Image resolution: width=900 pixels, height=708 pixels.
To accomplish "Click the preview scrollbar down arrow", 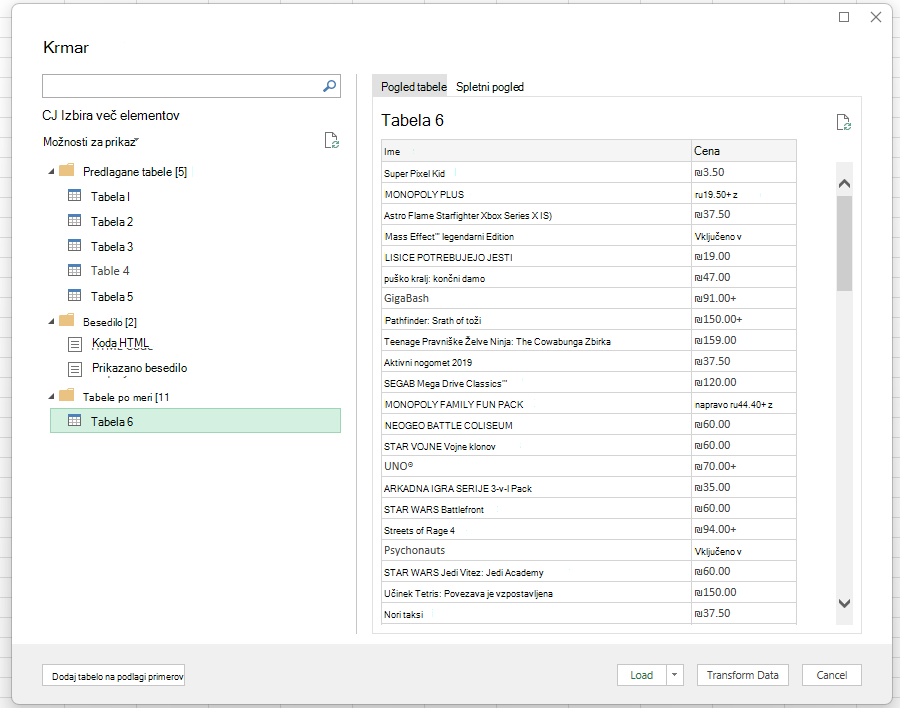I will (844, 603).
